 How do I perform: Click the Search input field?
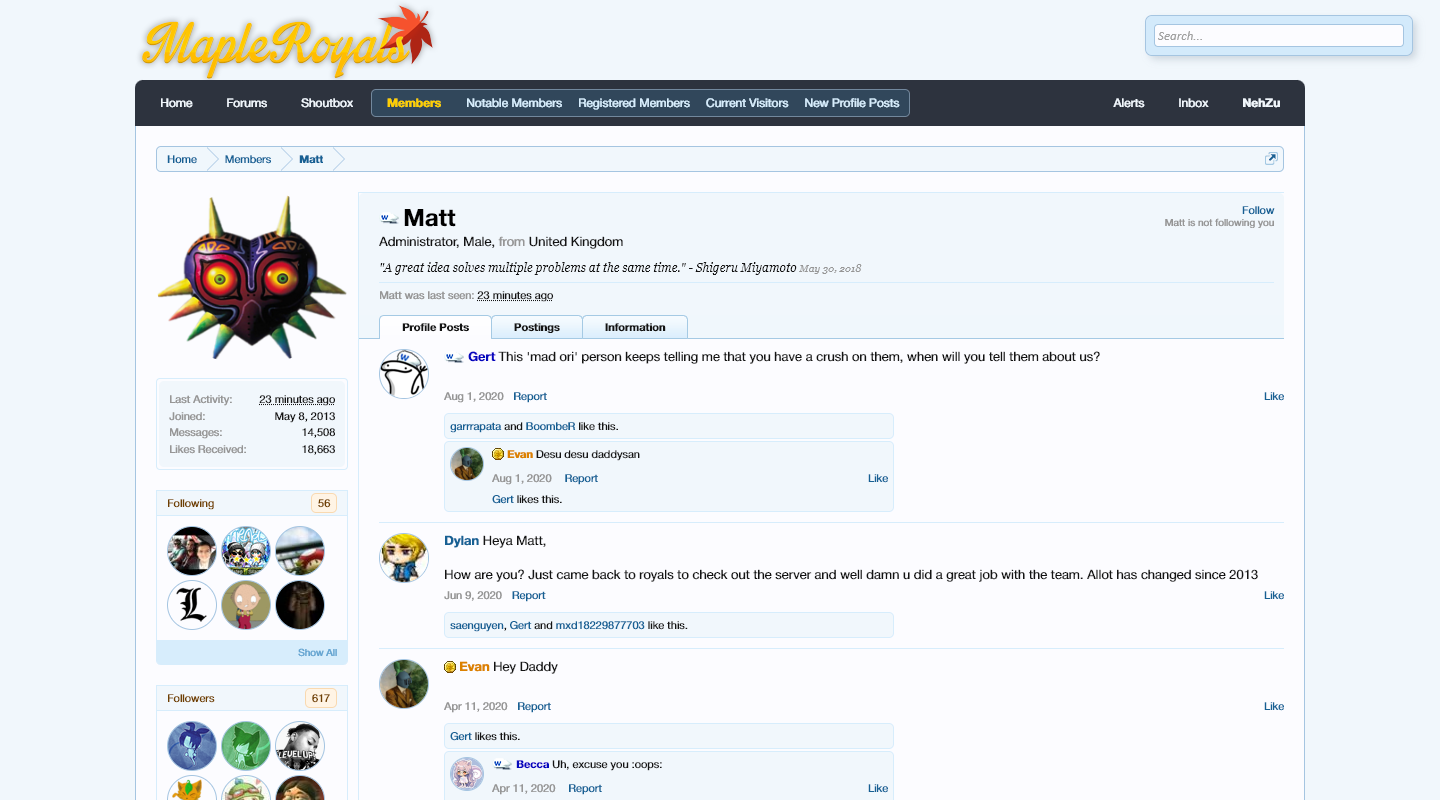1278,36
